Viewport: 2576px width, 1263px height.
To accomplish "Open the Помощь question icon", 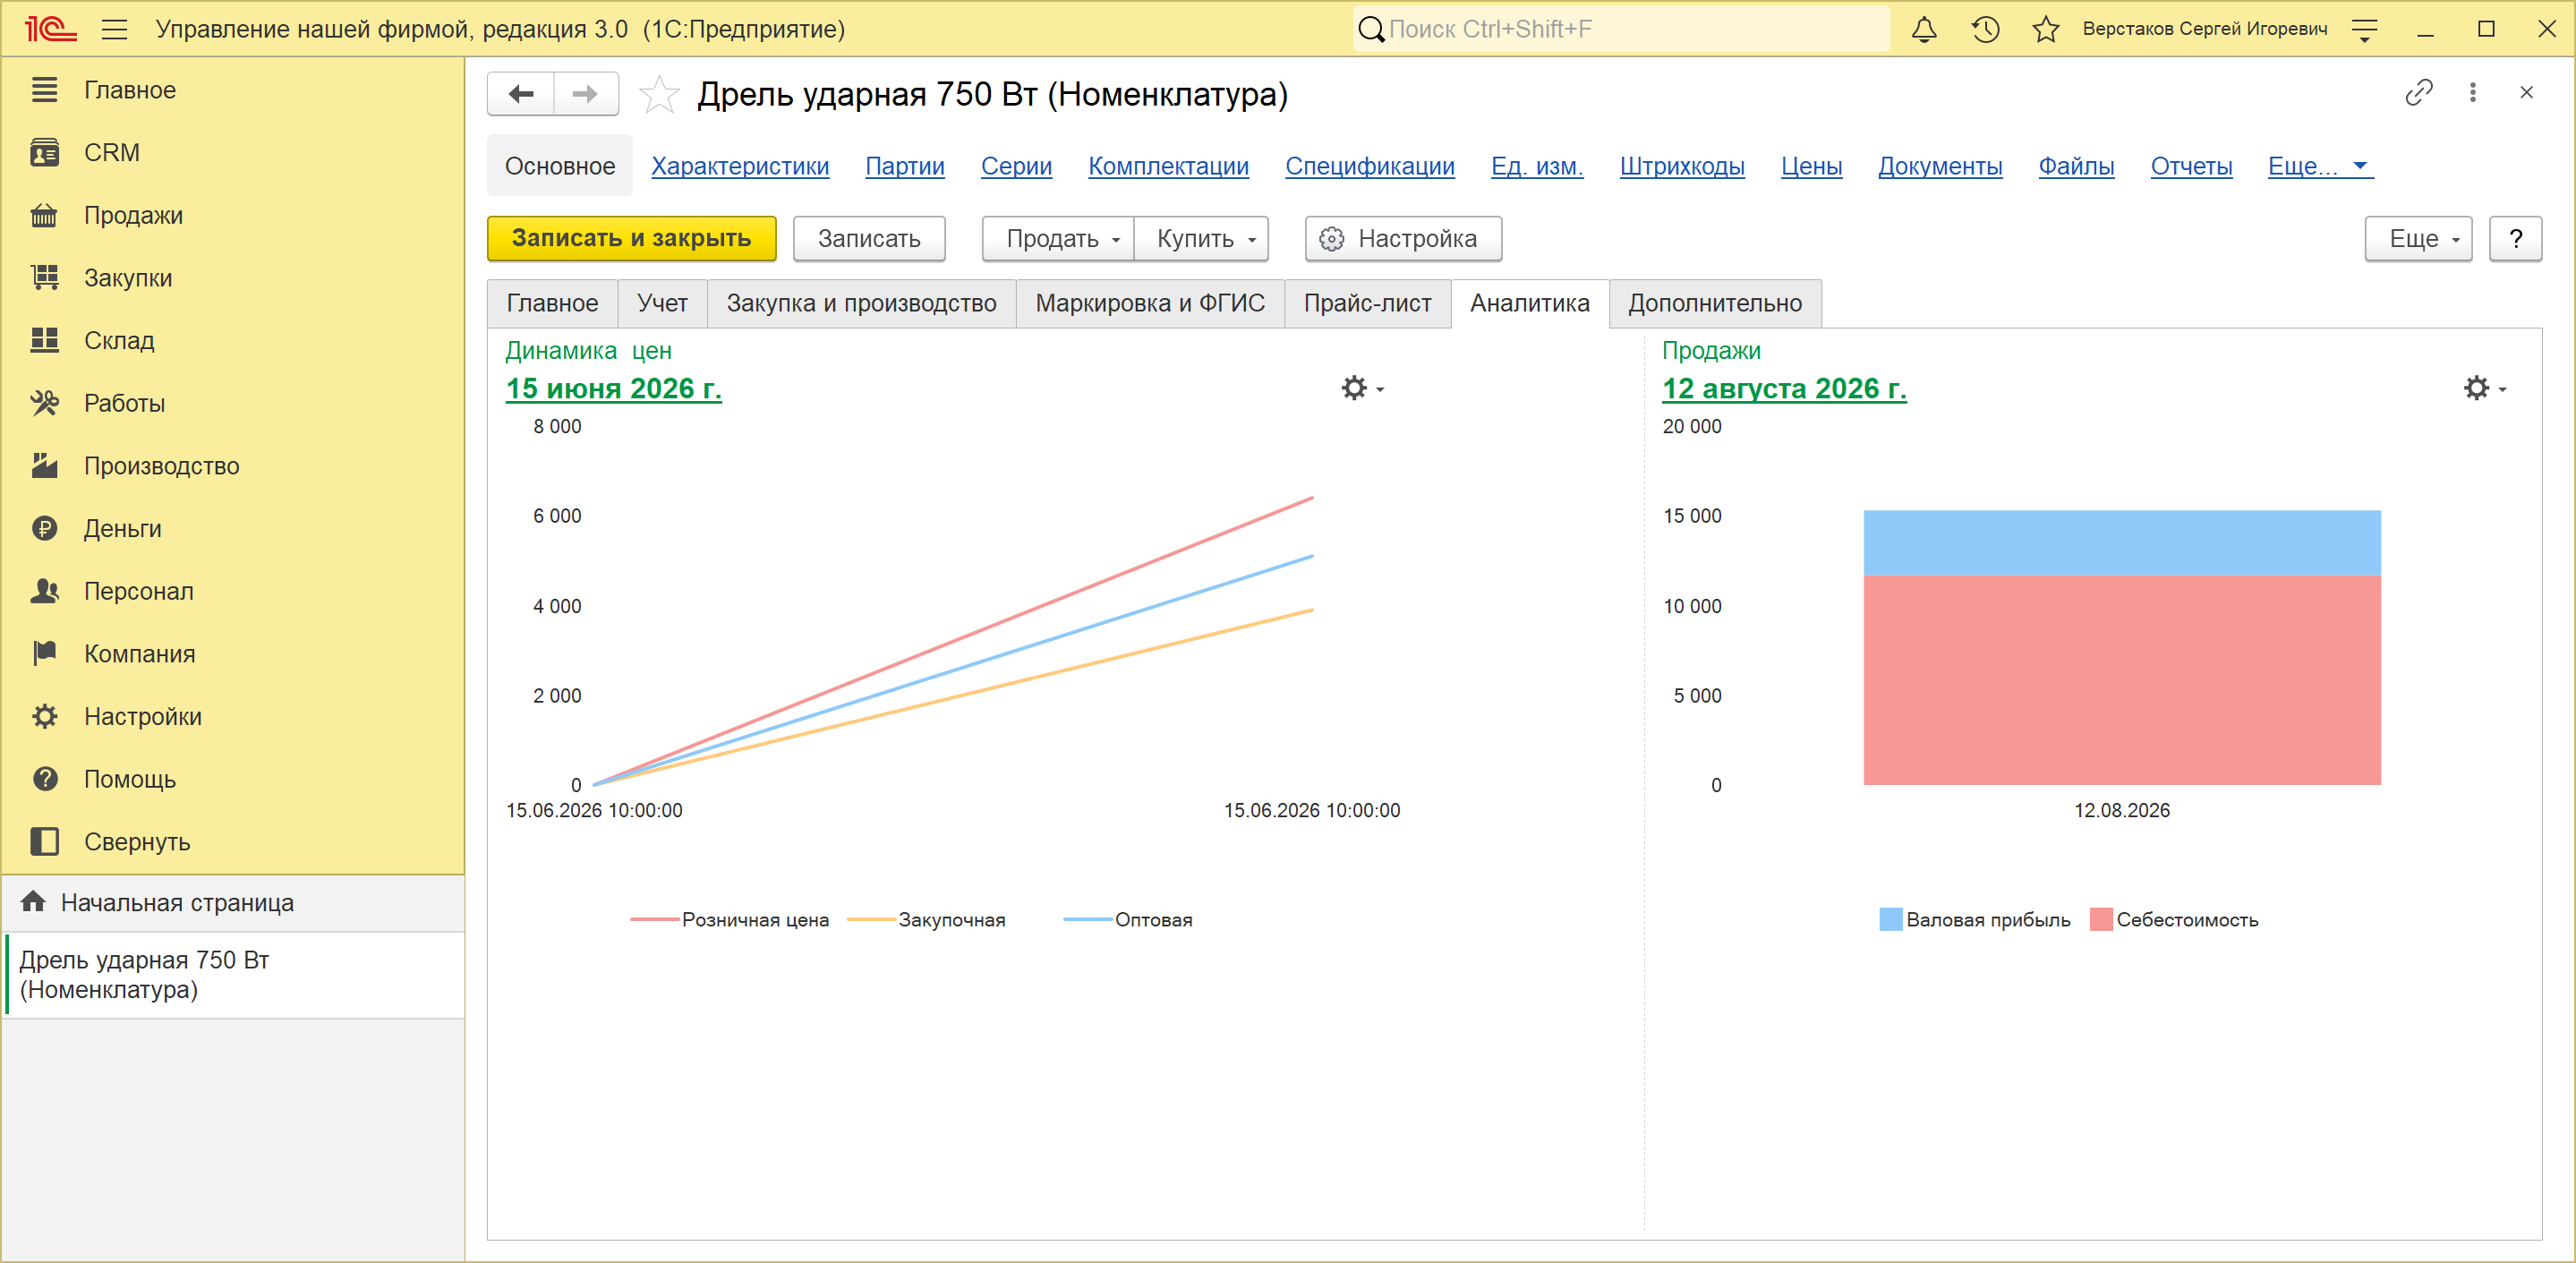I will click(x=44, y=779).
